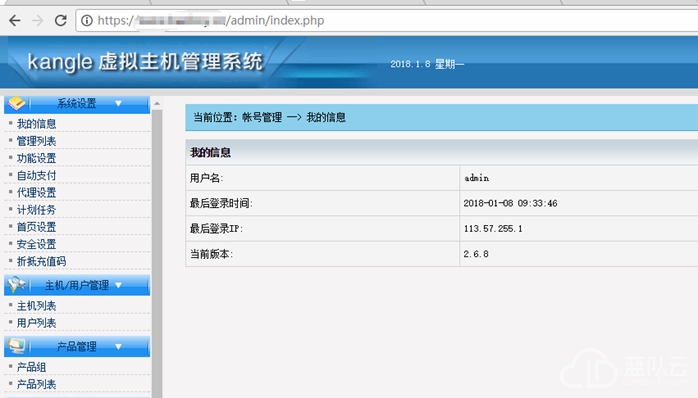Click the 用户名 label cell
The image size is (698, 398).
(x=323, y=178)
